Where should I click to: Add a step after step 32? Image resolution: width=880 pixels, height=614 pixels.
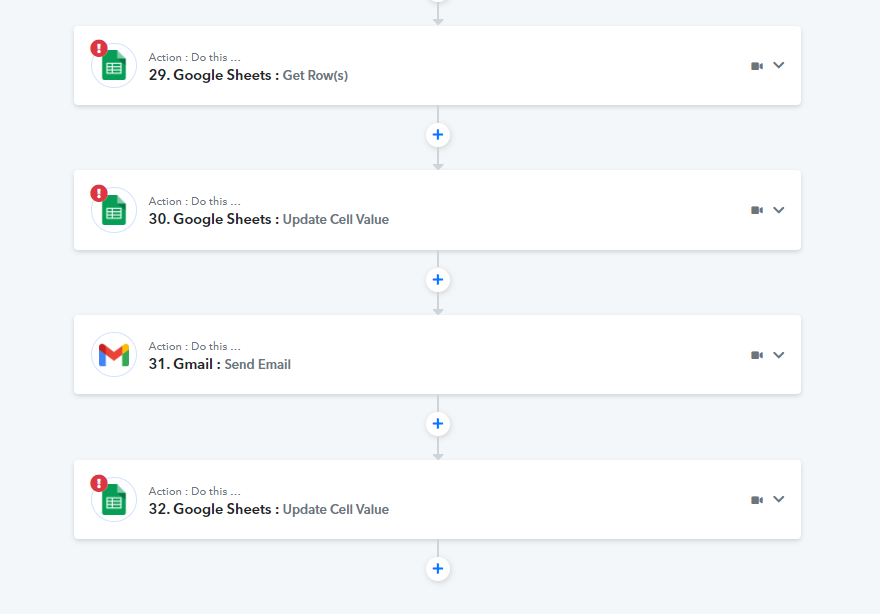click(x=438, y=569)
